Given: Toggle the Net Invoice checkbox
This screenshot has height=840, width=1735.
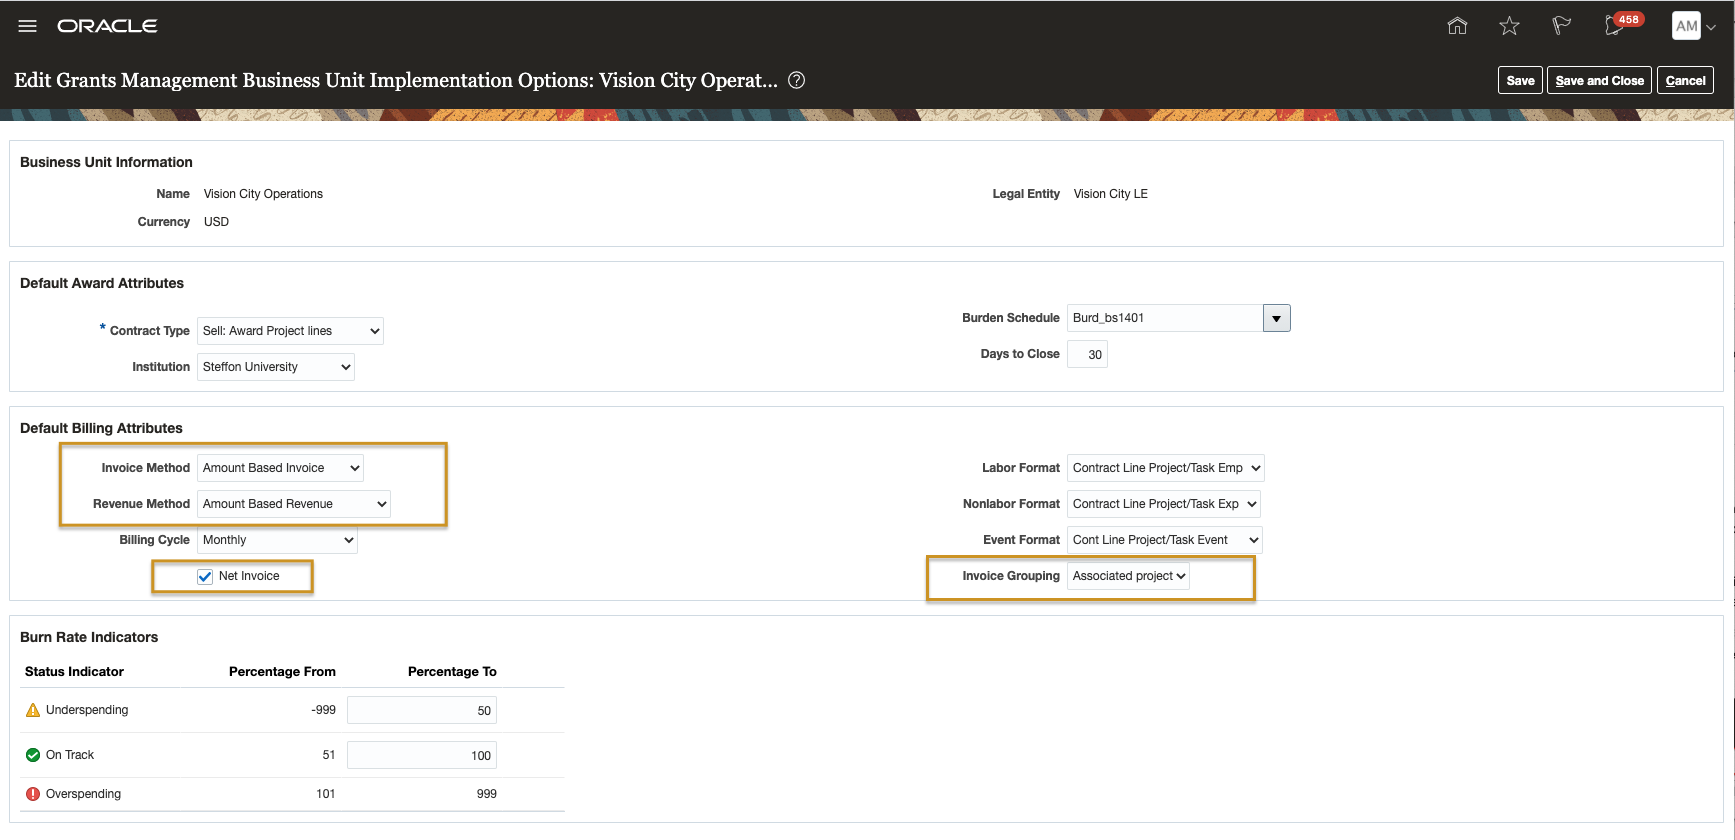Looking at the screenshot, I should point(205,576).
